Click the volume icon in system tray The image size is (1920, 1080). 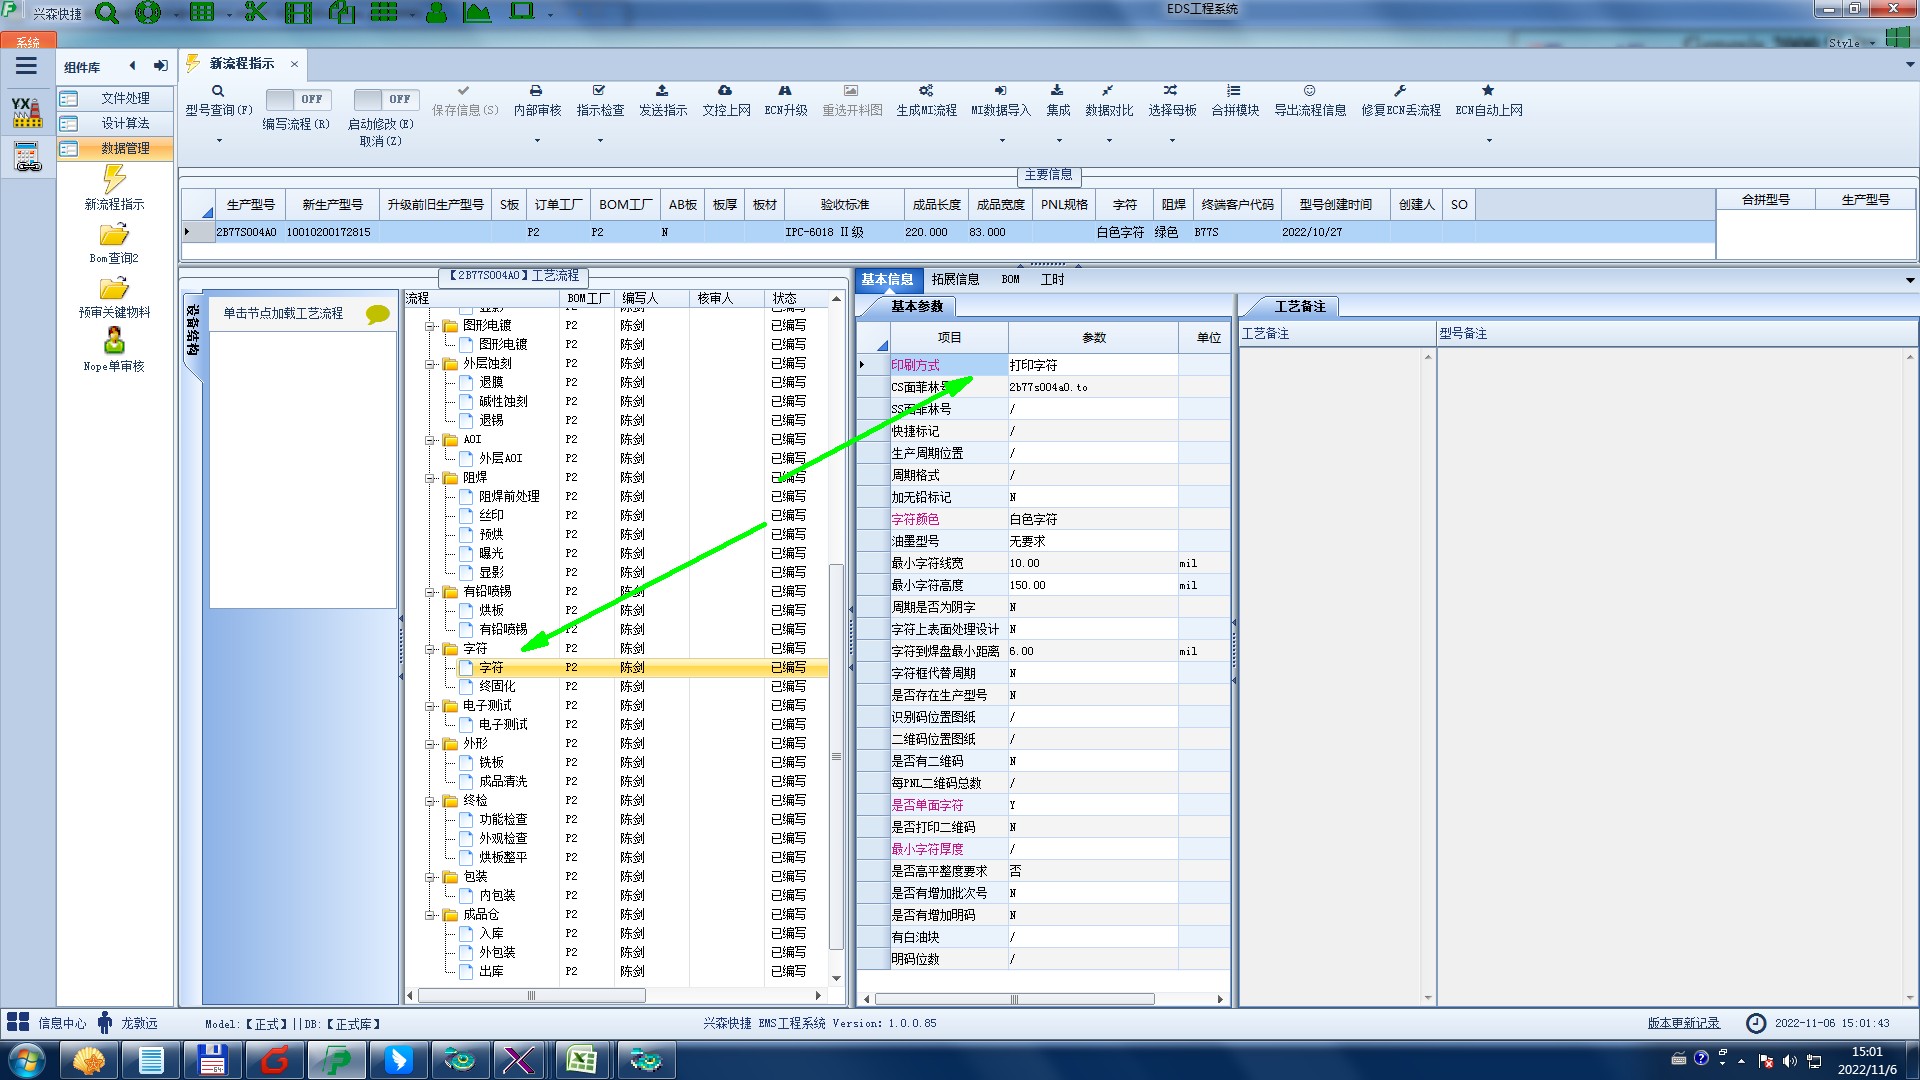tap(1789, 1060)
